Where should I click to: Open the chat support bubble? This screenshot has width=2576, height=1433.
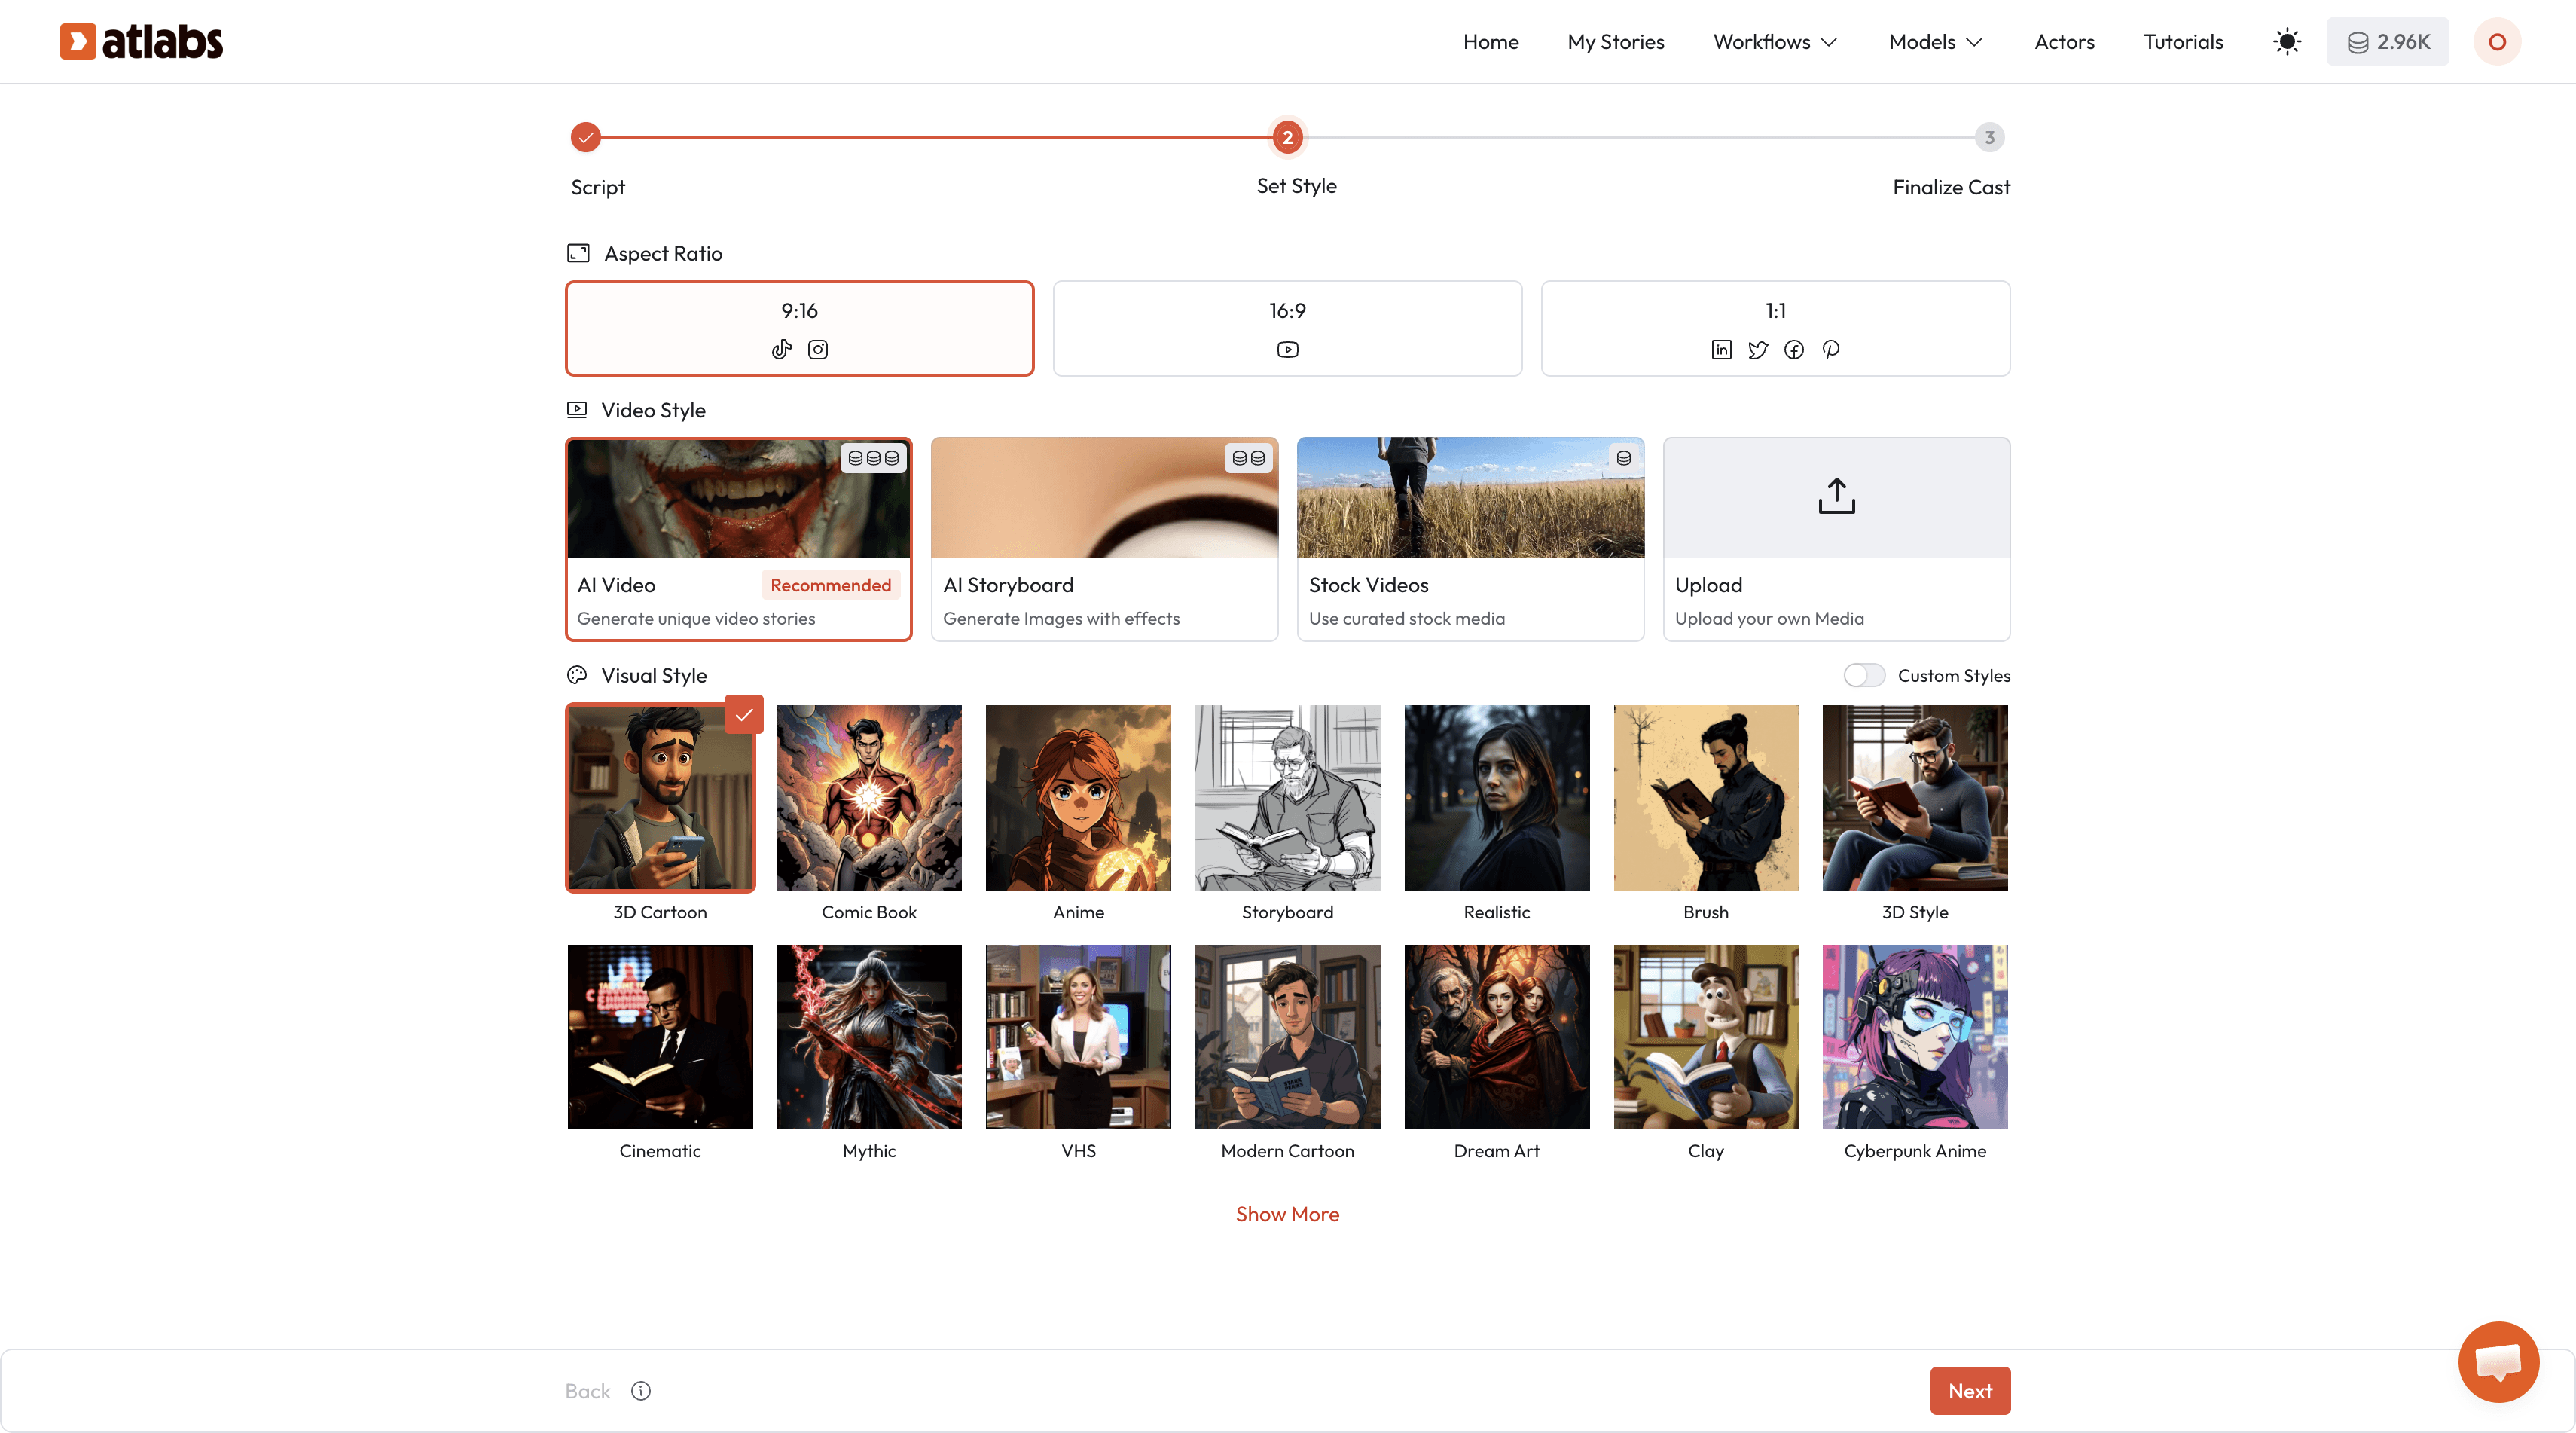coord(2498,1361)
